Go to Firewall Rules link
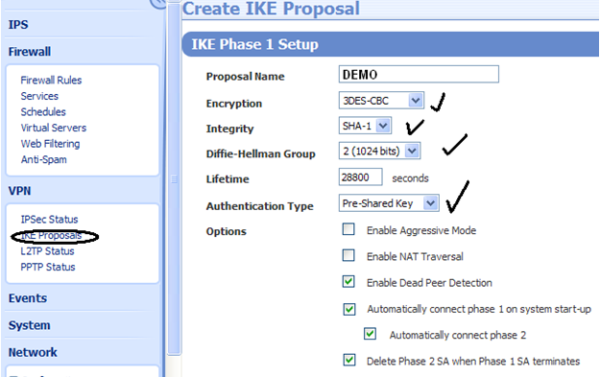Viewport: 600px width, 377px height. (51, 80)
